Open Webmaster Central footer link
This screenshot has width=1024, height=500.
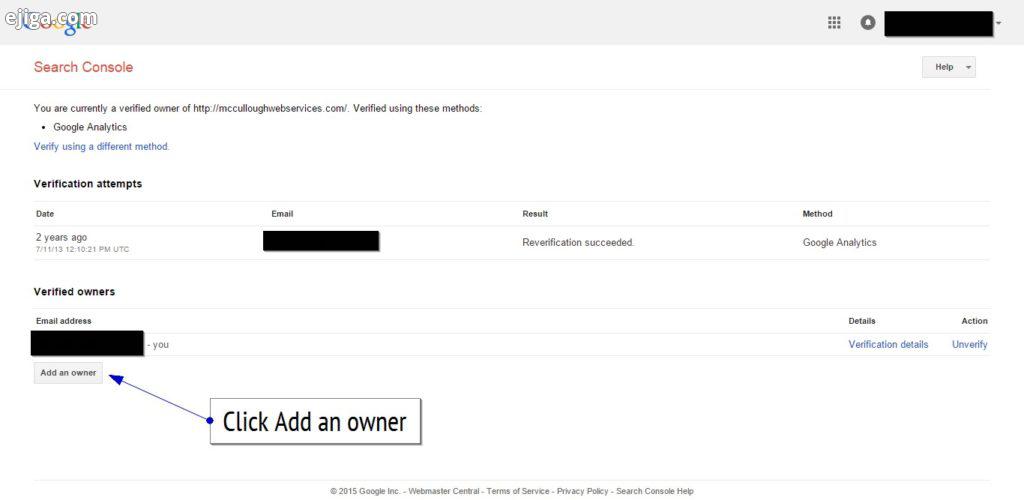443,491
